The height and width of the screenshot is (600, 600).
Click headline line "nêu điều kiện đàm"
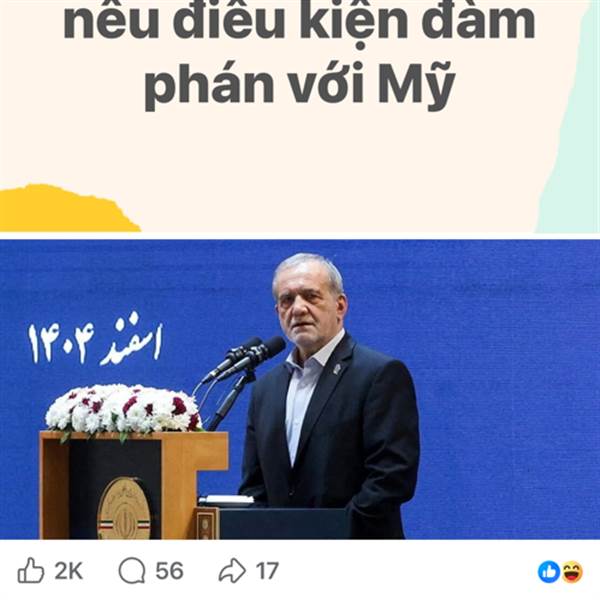299,23
